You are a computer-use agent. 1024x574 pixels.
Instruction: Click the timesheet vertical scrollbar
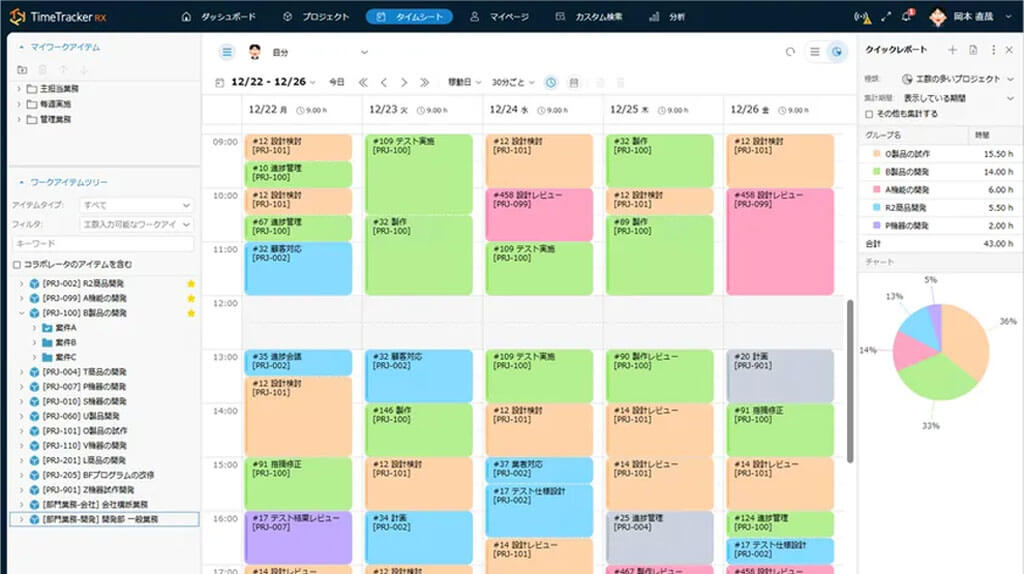pyautogui.click(x=850, y=381)
